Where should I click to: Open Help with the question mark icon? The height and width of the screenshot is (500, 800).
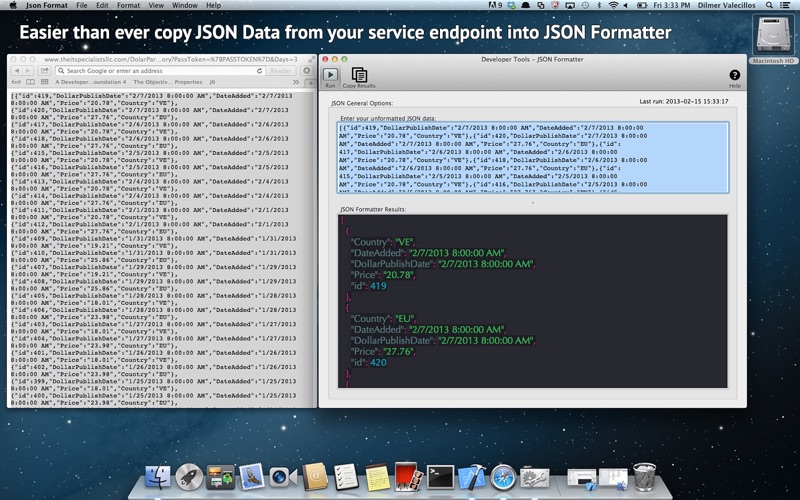point(734,75)
